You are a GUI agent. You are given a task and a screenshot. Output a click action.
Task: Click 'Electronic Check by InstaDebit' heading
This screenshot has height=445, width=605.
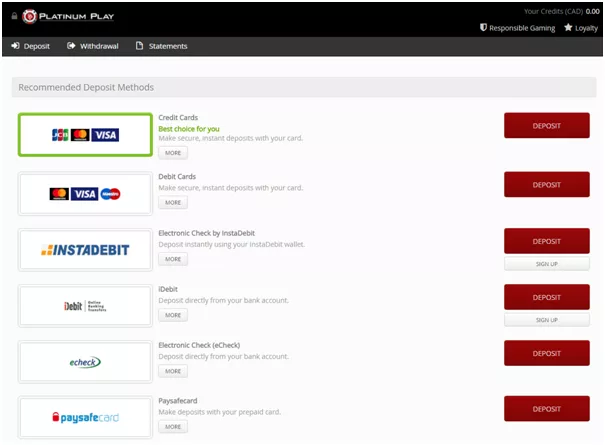click(x=206, y=233)
